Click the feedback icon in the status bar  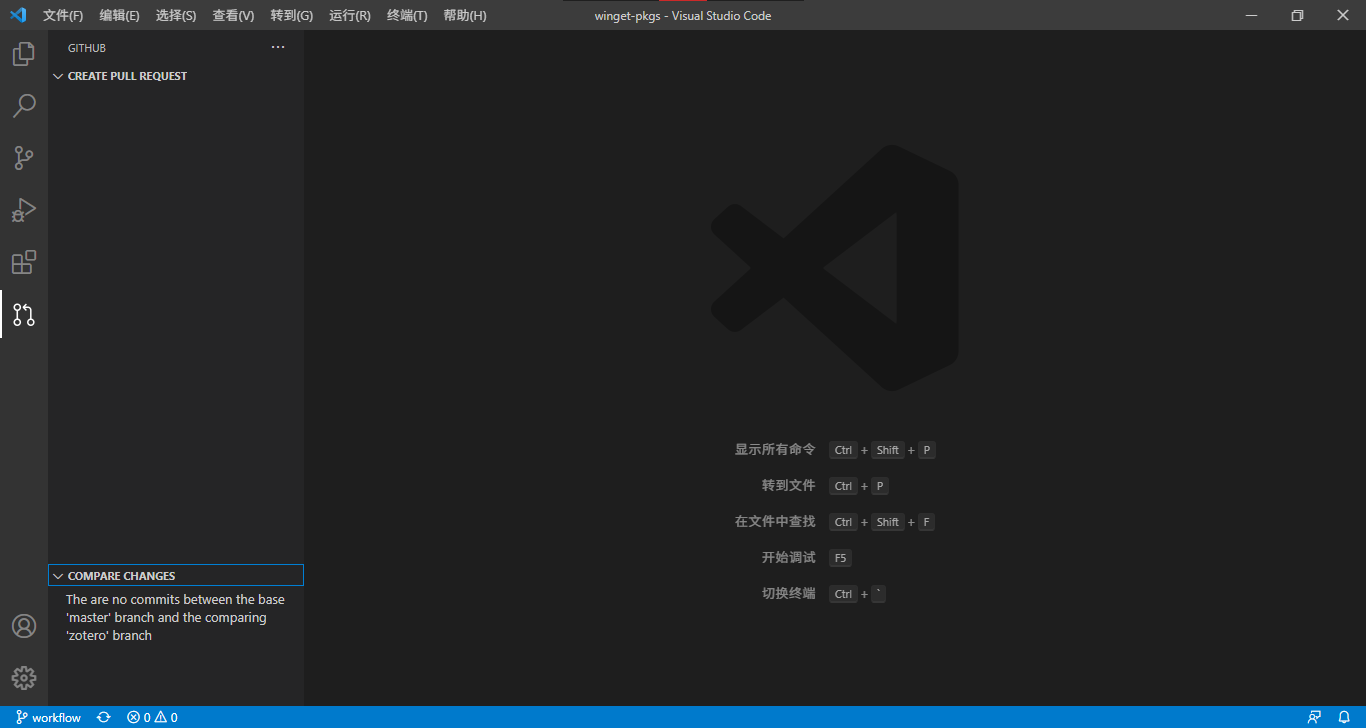(x=1314, y=716)
